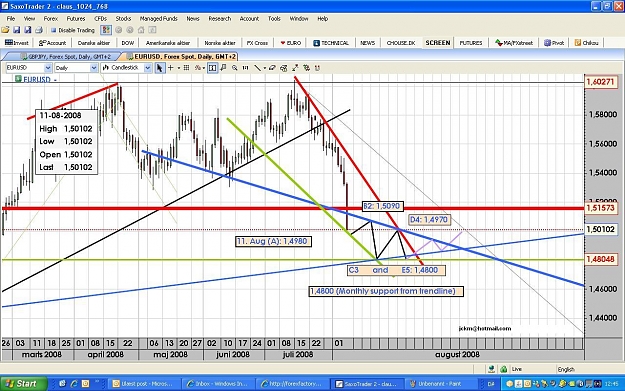Select the crosshair tool
The image size is (625, 391).
(x=171, y=68)
